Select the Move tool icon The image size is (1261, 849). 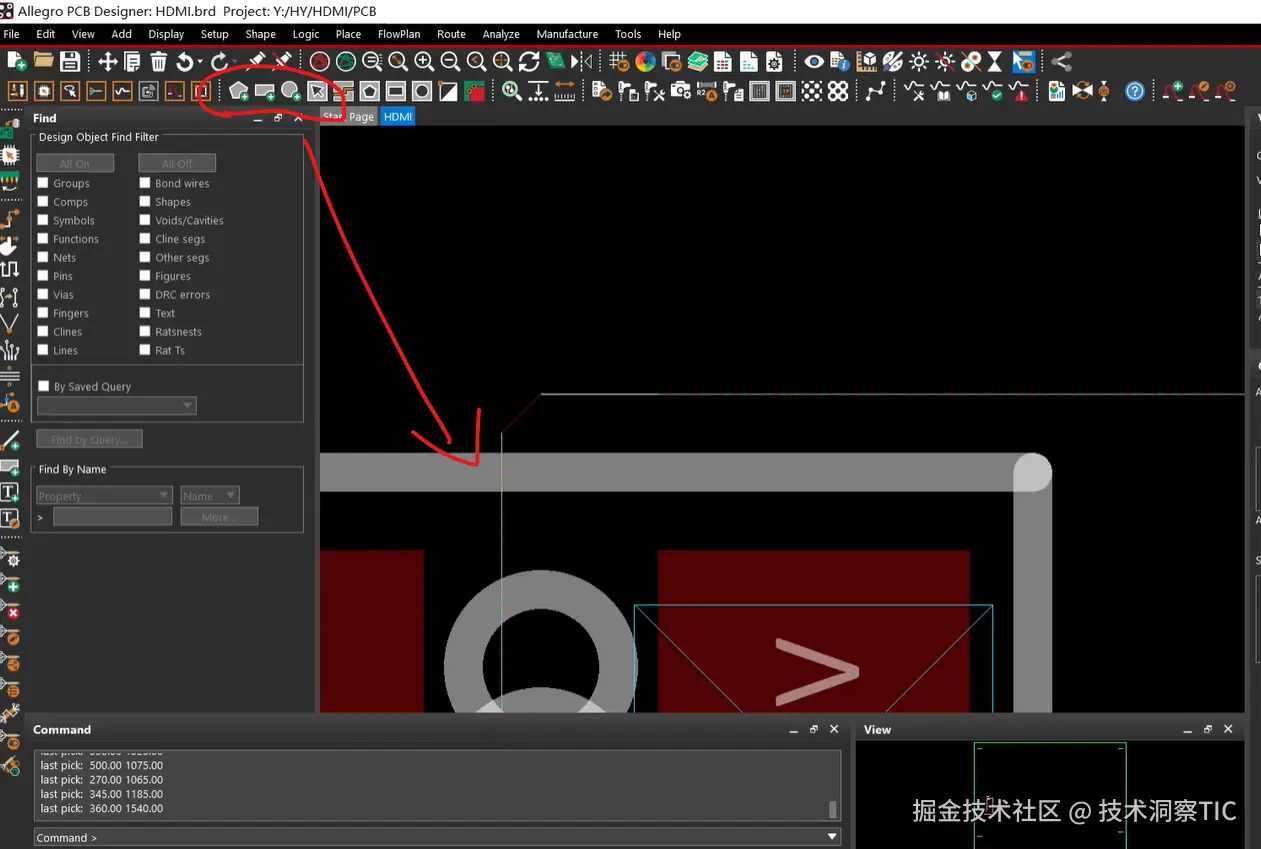[x=107, y=61]
